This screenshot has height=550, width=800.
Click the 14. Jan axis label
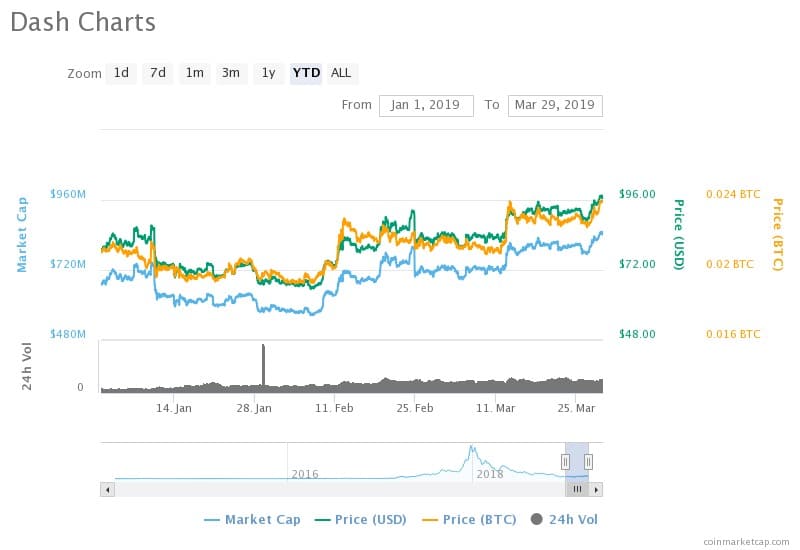[174, 409]
